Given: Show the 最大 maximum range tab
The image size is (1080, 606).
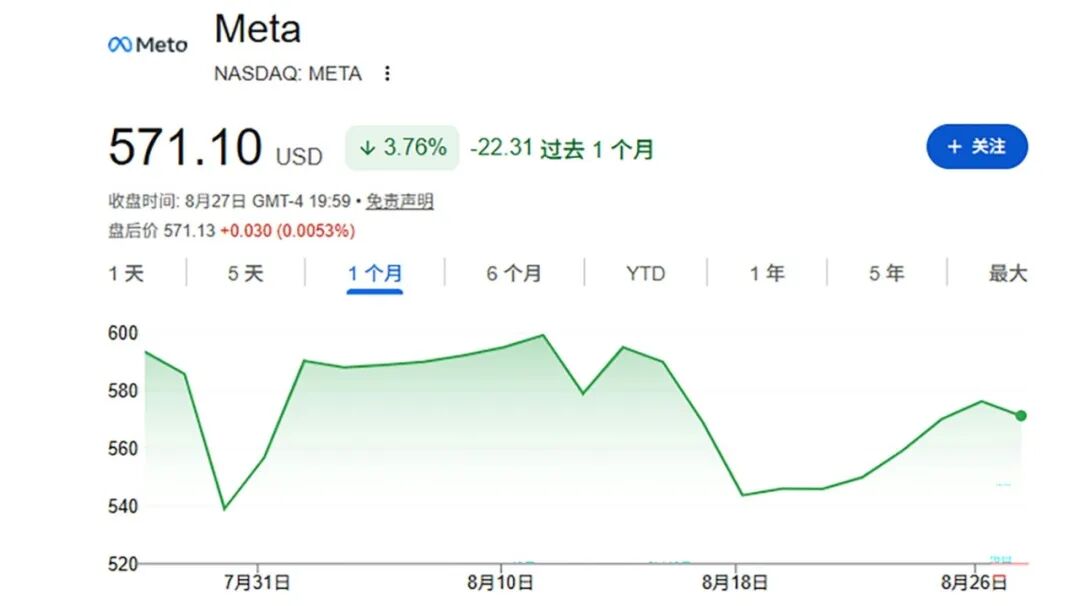Looking at the screenshot, I should tap(1008, 273).
